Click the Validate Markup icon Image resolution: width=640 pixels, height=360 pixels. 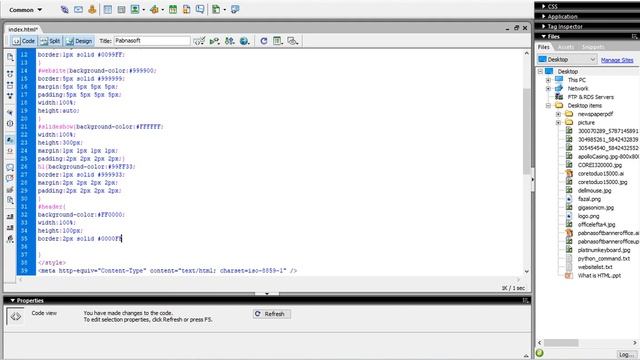(x=214, y=41)
